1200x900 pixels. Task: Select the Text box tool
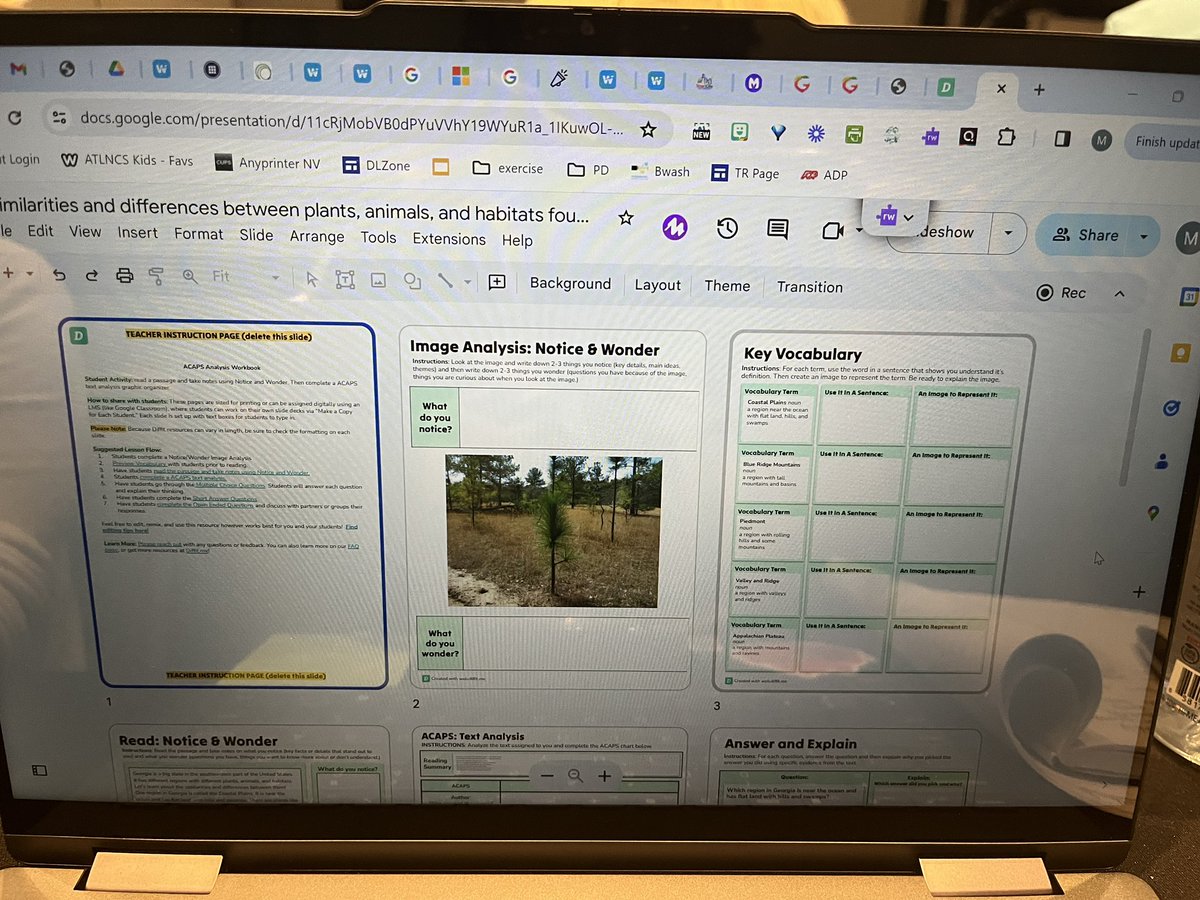[x=345, y=280]
